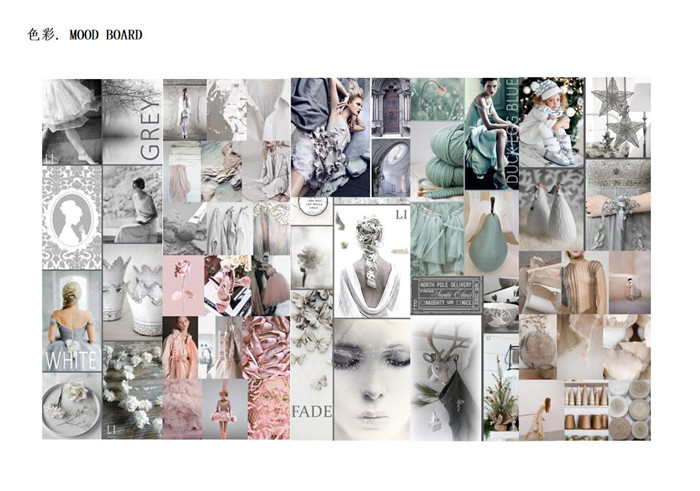This screenshot has width=700, height=491.
Task: Click the FADE text label
Action: click(x=305, y=411)
